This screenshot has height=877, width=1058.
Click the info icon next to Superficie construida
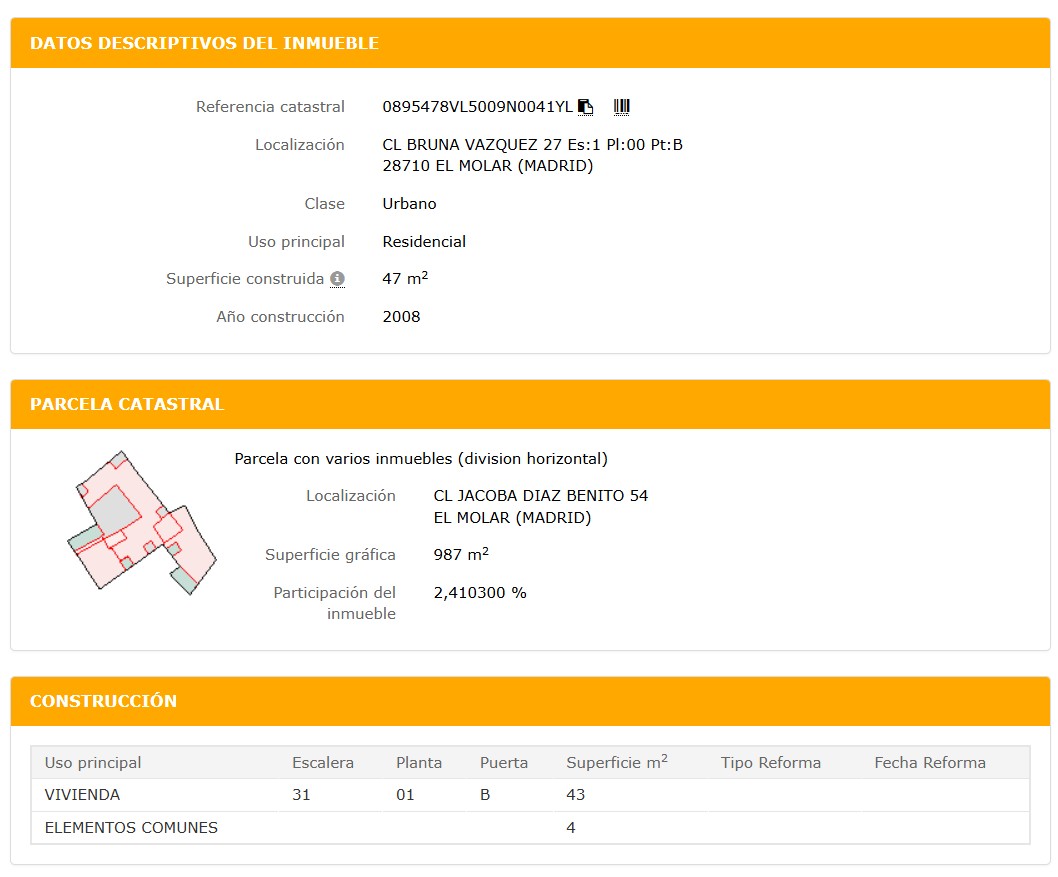[338, 279]
